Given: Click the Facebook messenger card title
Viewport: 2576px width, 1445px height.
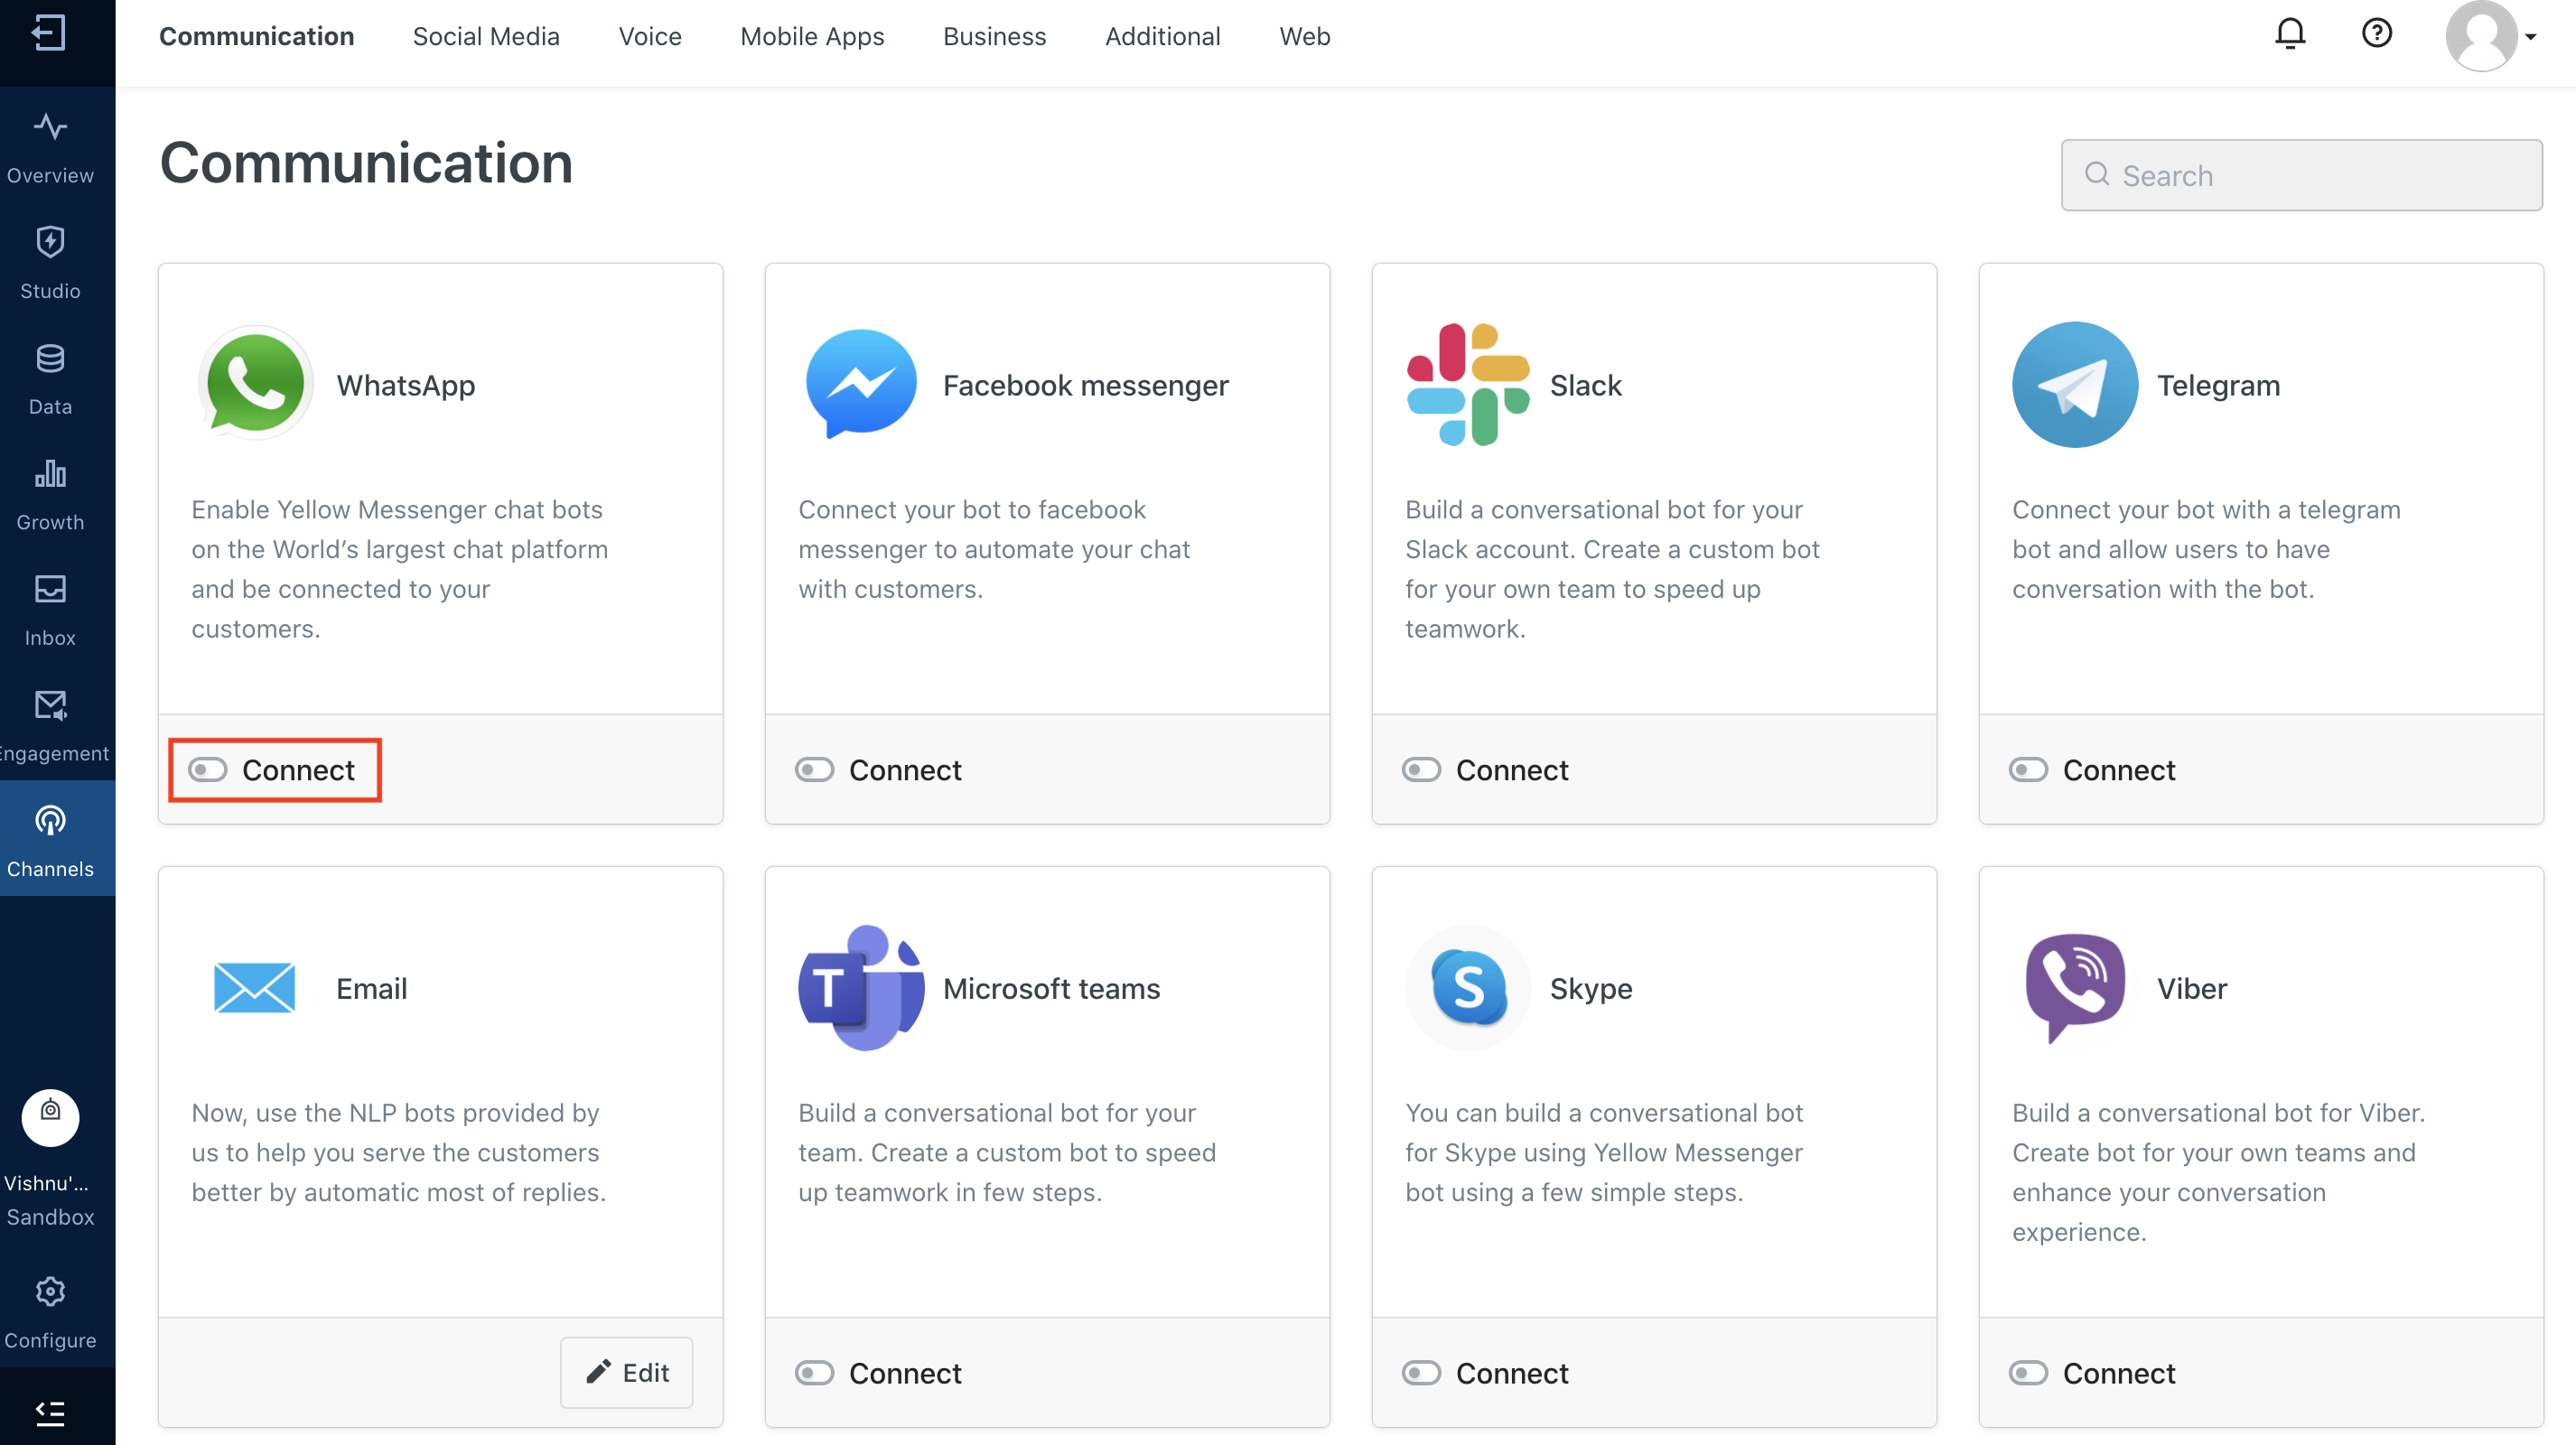Looking at the screenshot, I should 1085,385.
